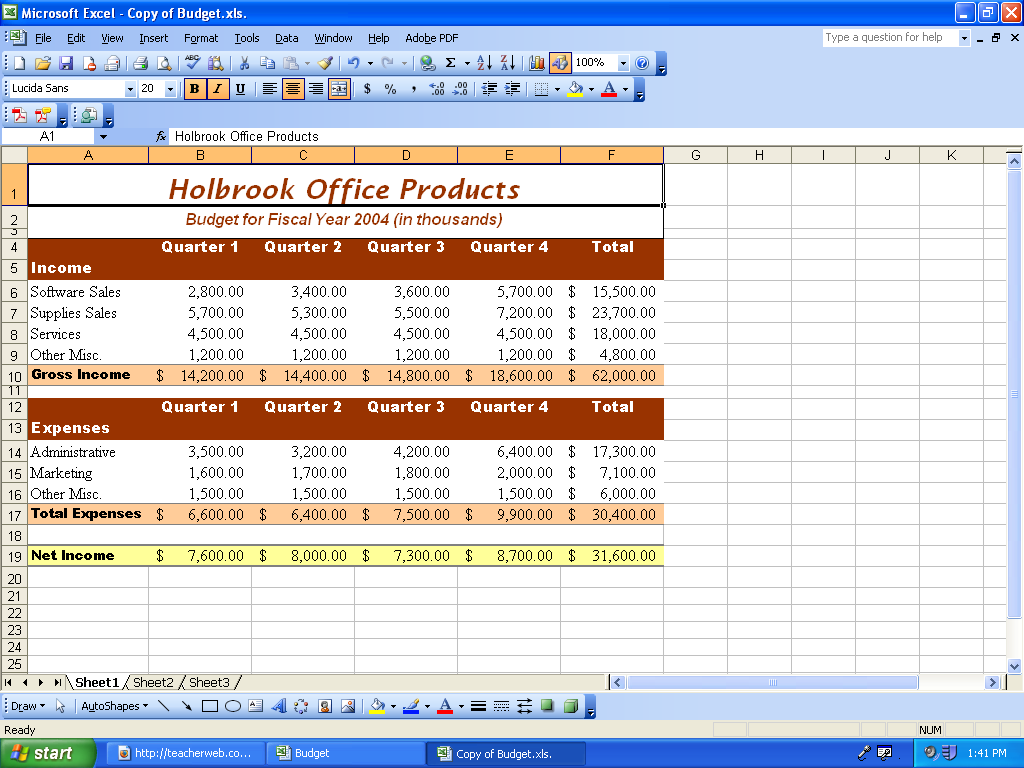The height and width of the screenshot is (768, 1024).
Task: Click the Fill Color yellow bucket on the Formatting toolbar
Action: click(x=575, y=89)
